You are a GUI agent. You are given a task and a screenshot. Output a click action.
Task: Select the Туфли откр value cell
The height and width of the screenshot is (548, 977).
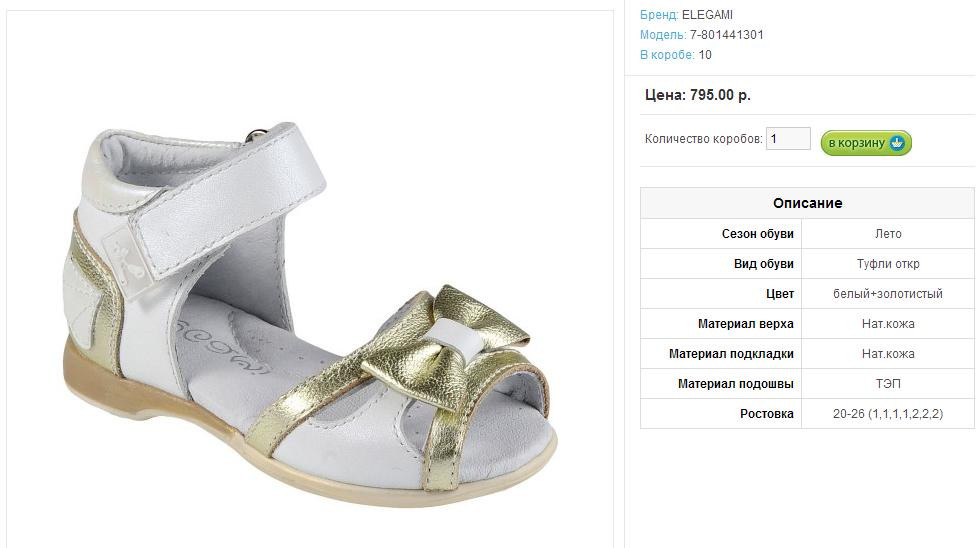tap(888, 264)
